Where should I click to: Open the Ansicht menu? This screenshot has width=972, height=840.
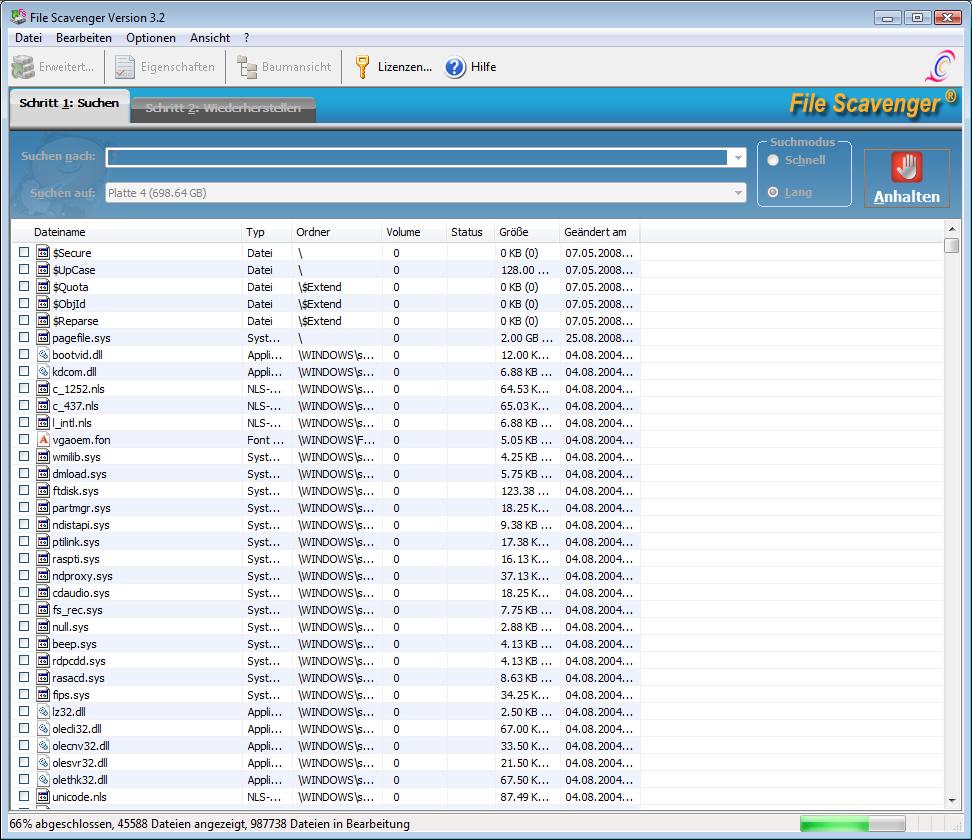tap(210, 38)
